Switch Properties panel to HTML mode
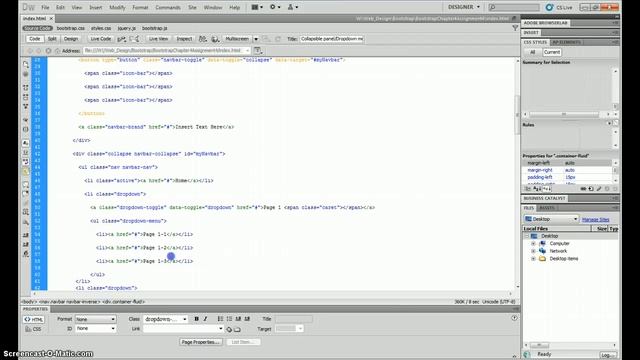 point(34,320)
